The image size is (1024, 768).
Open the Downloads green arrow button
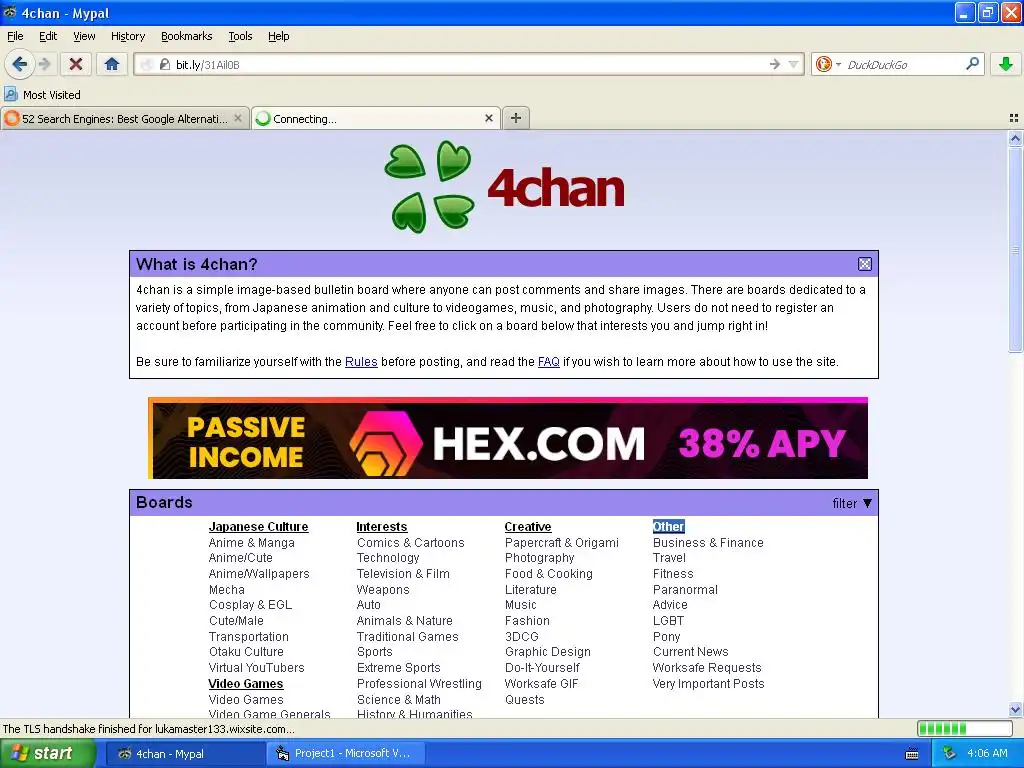click(x=1006, y=64)
